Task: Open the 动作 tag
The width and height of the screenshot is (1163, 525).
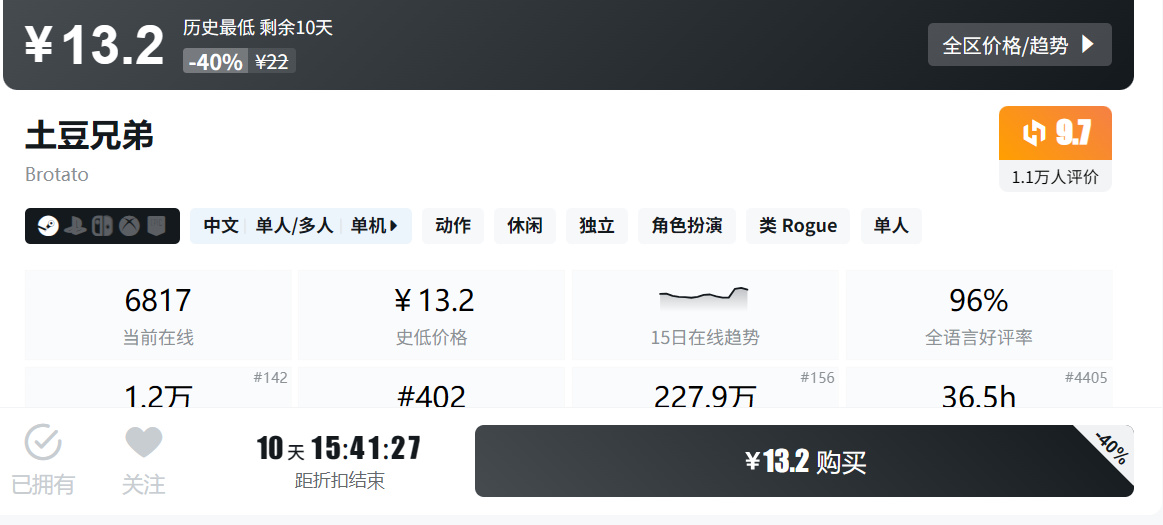Action: [x=452, y=226]
